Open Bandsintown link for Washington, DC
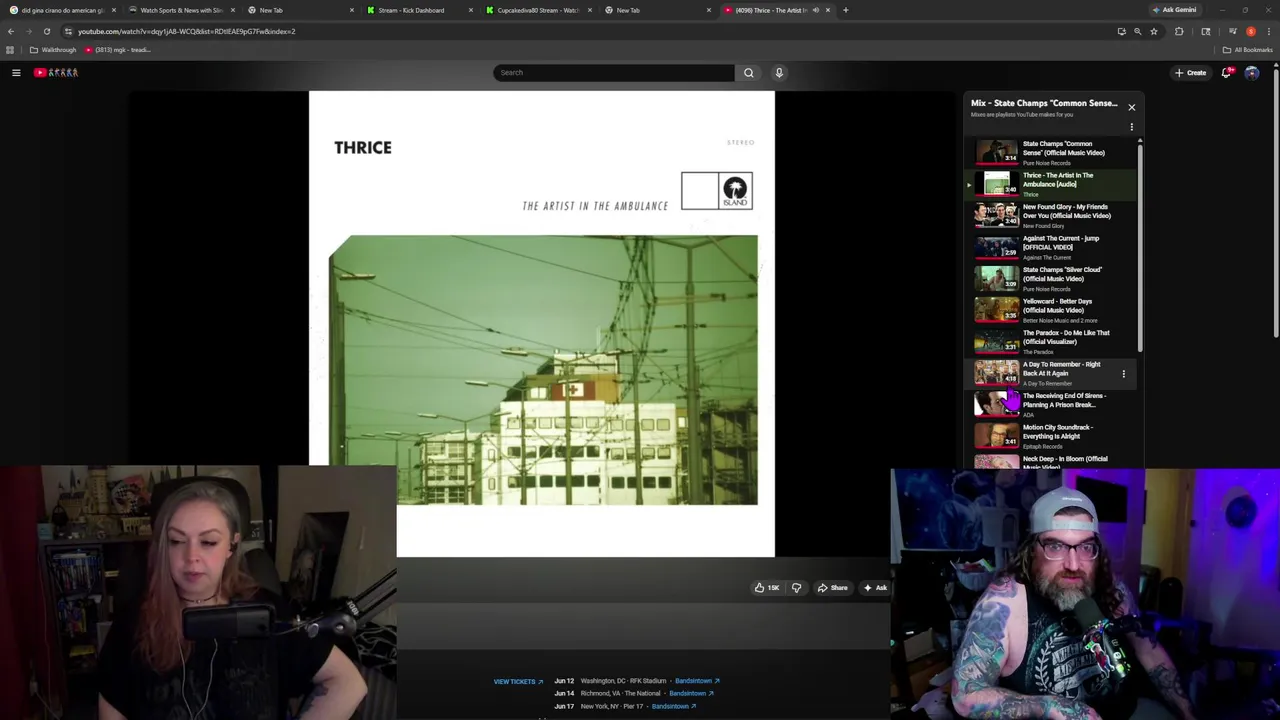The image size is (1280, 720). (697, 681)
